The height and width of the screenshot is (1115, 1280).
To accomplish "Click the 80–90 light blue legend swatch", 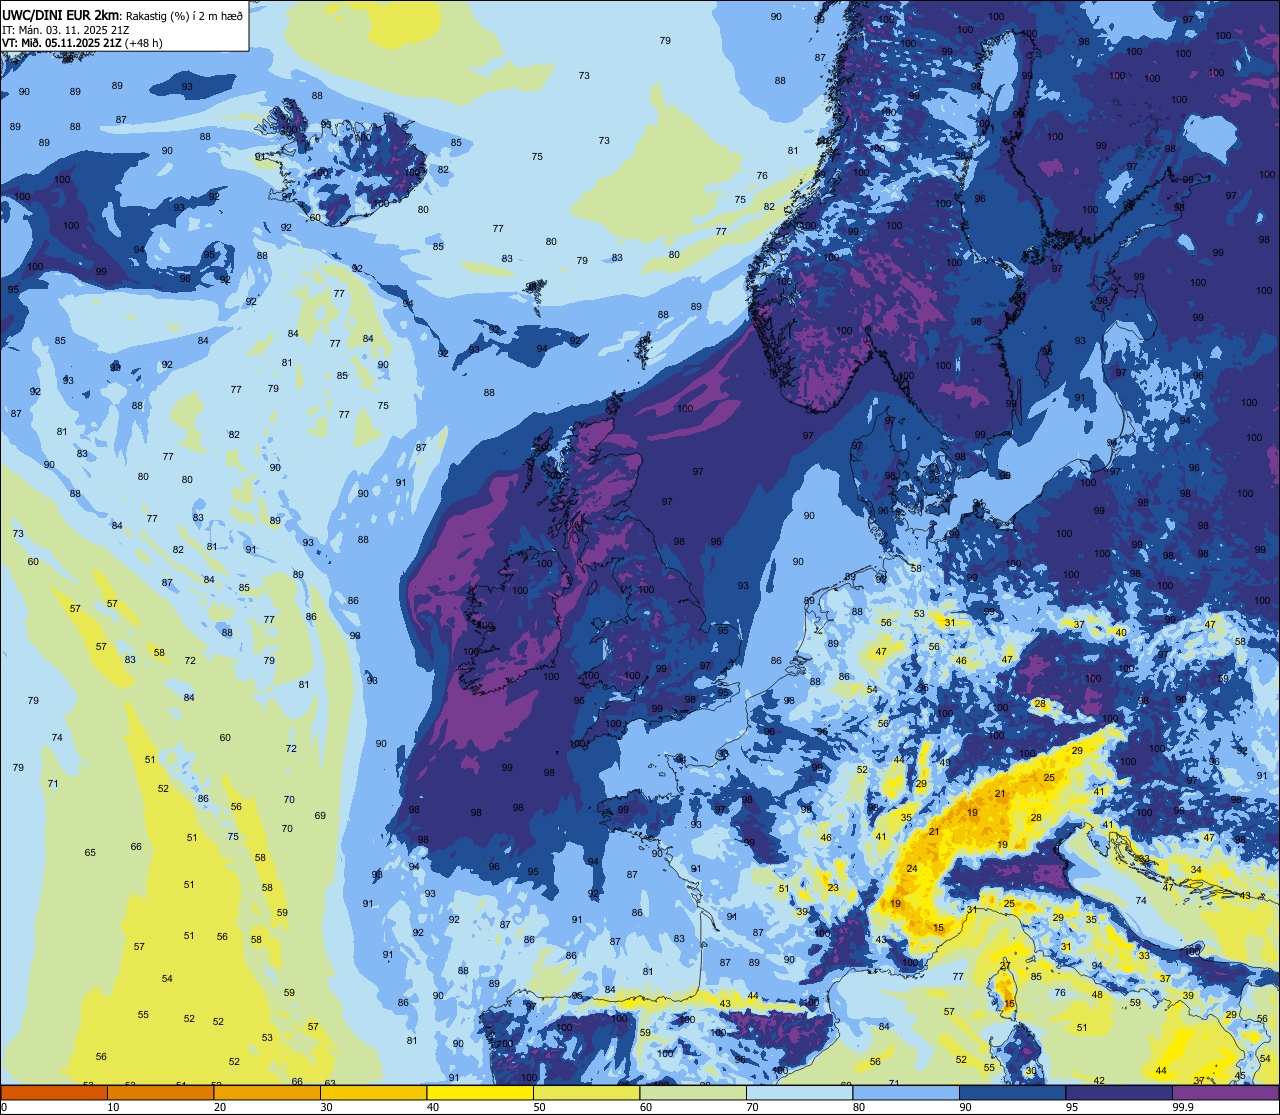I will pyautogui.click(x=906, y=1092).
